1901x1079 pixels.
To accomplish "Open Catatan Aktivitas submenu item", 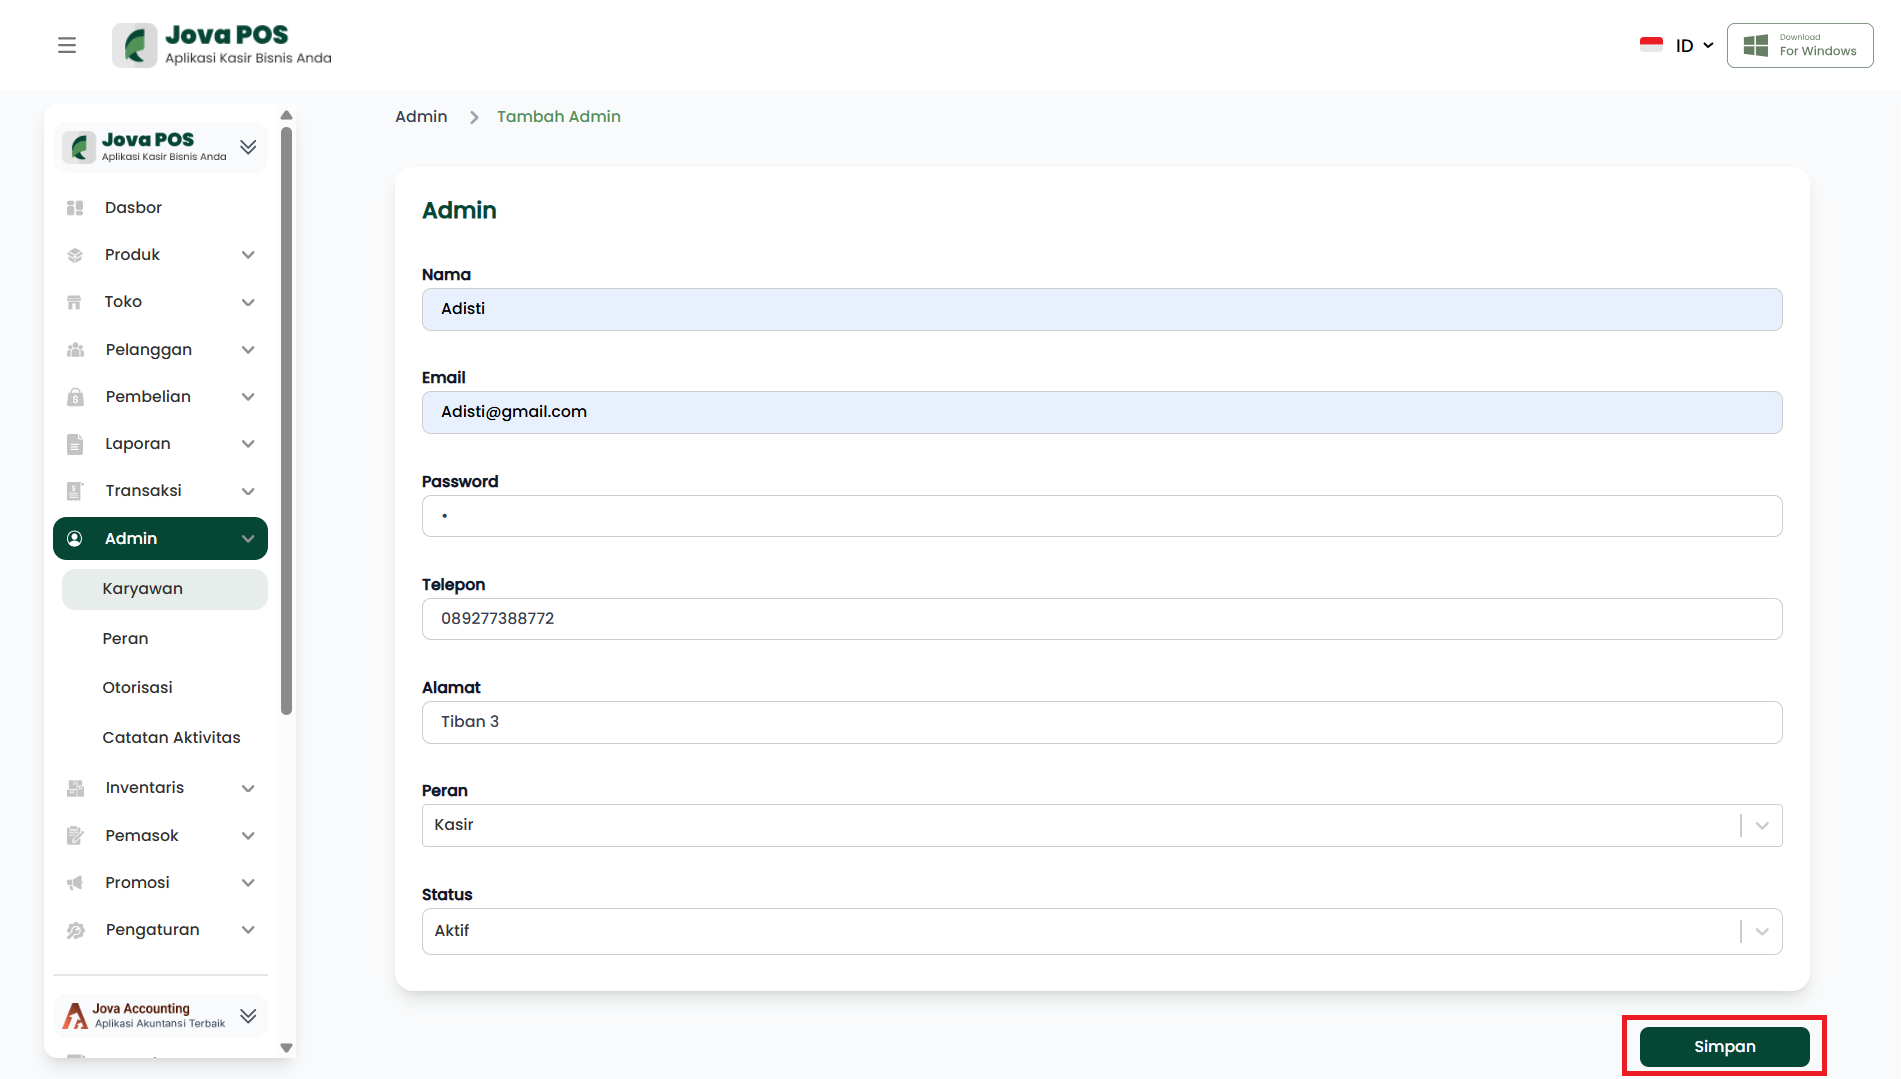I will (171, 738).
